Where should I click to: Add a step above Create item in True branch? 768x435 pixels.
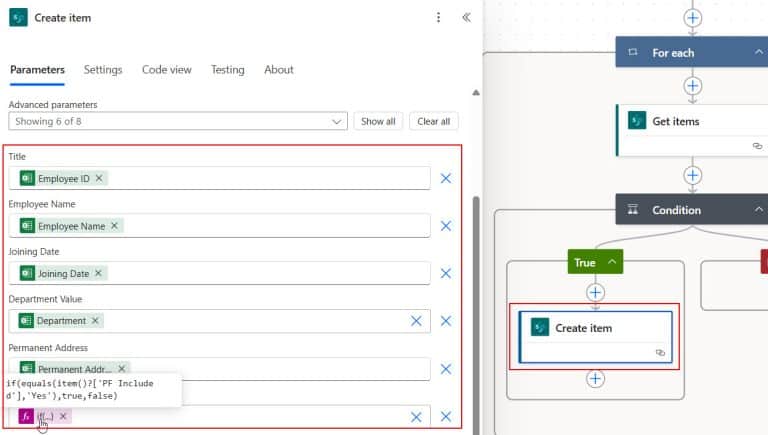(595, 293)
